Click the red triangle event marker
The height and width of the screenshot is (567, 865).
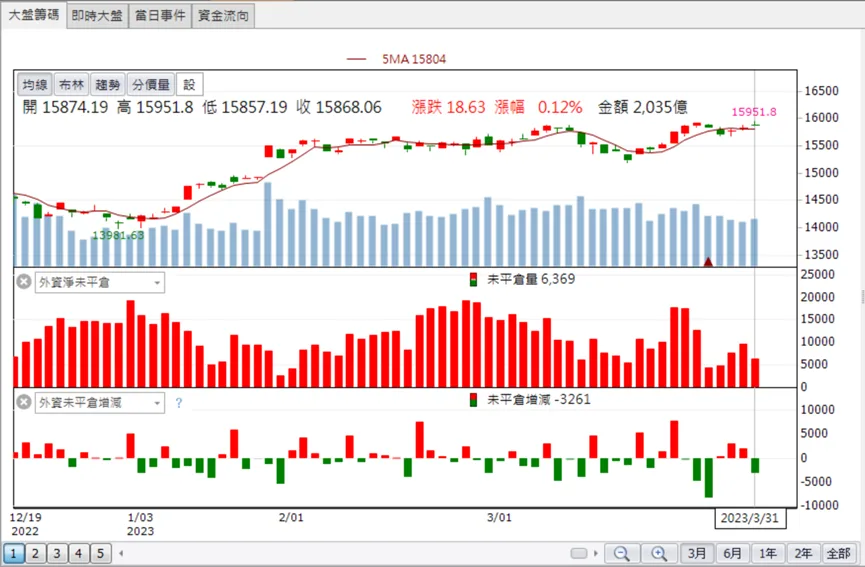708,261
